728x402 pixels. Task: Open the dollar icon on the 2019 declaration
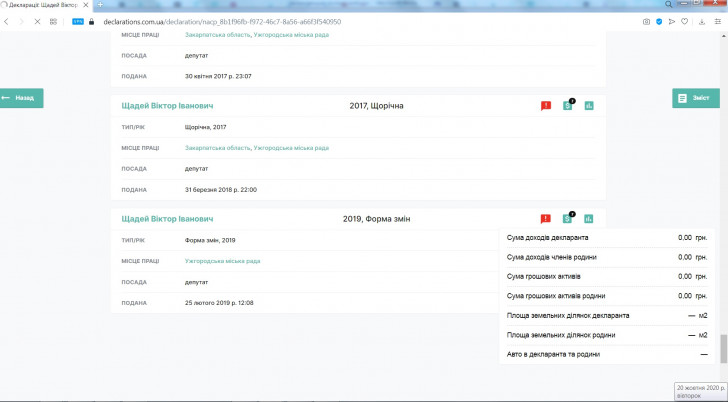(567, 219)
